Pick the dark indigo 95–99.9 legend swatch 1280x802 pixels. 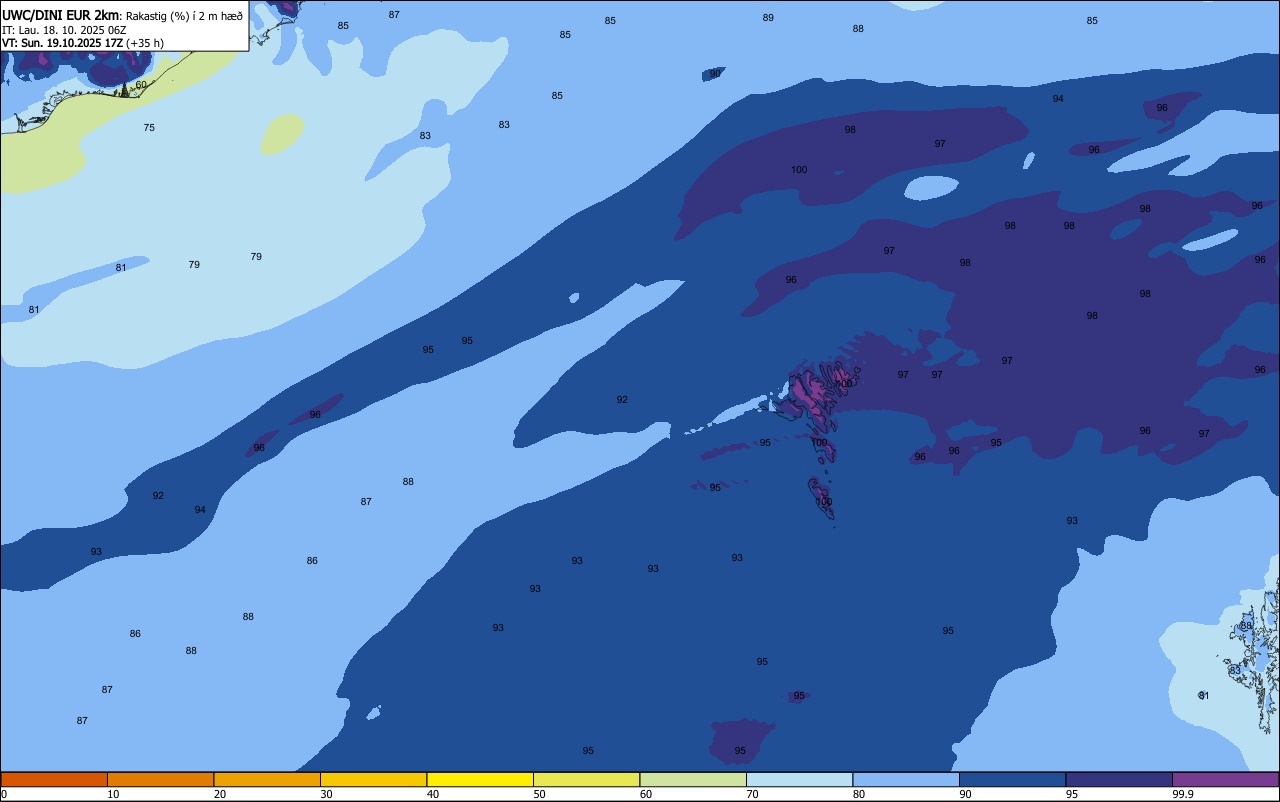[1119, 779]
